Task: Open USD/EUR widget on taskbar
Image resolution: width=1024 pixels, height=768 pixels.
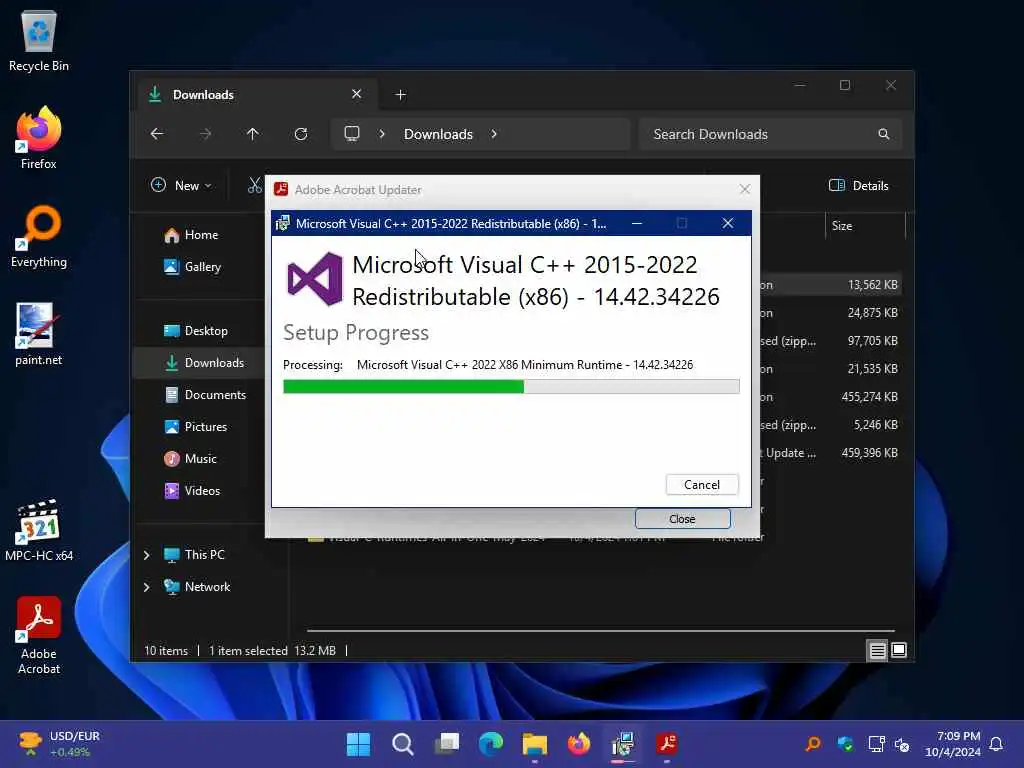Action: click(x=59, y=744)
